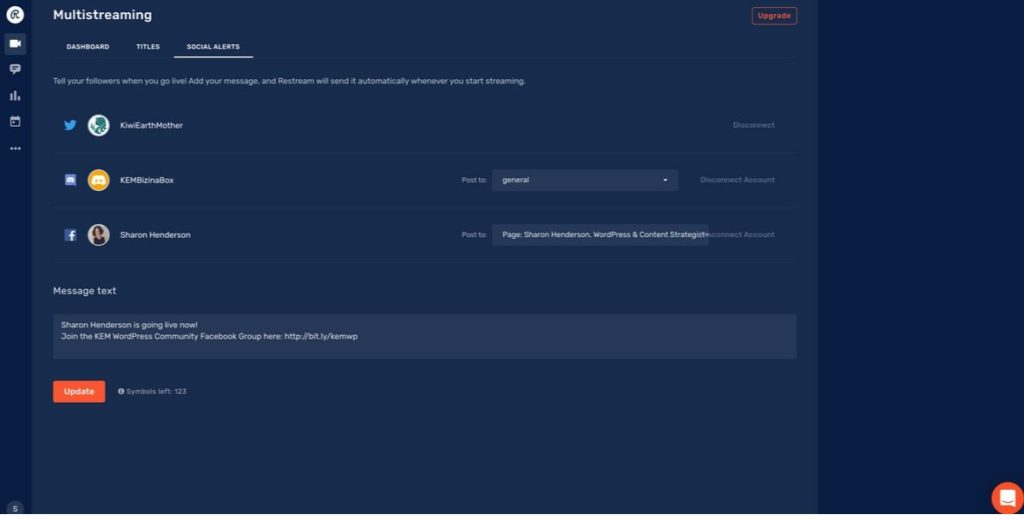Switch to the Dashboard tab
The width and height of the screenshot is (1024, 521).
(88, 47)
